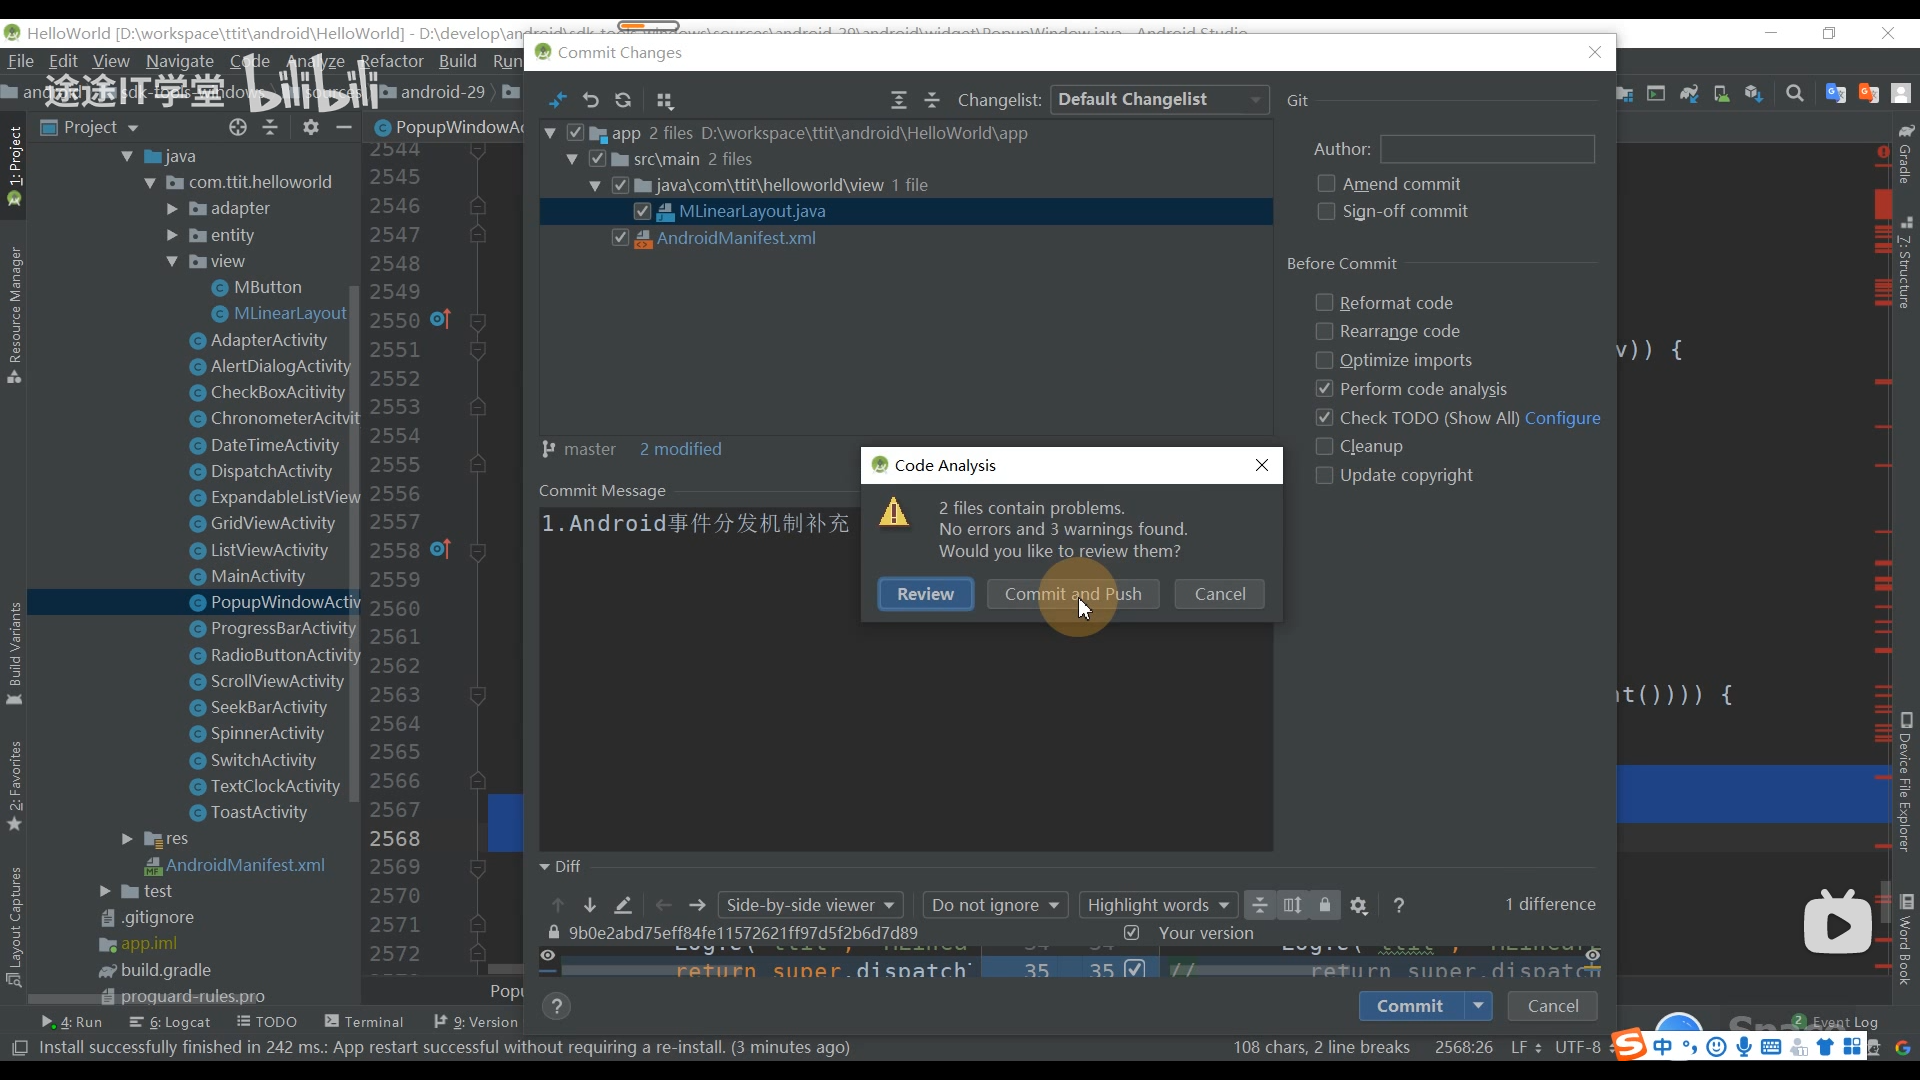The width and height of the screenshot is (1920, 1080).
Task: Hide the Project panel with minus icon
Action: click(x=344, y=127)
